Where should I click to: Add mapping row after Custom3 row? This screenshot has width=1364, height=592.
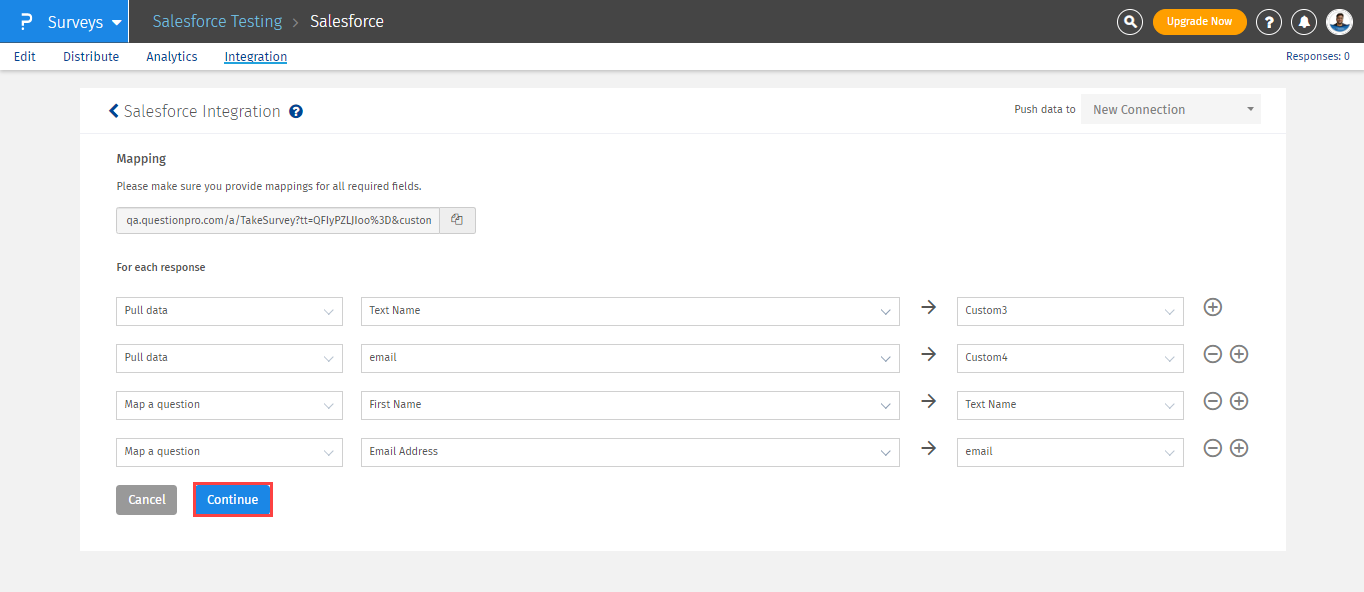[x=1213, y=307]
